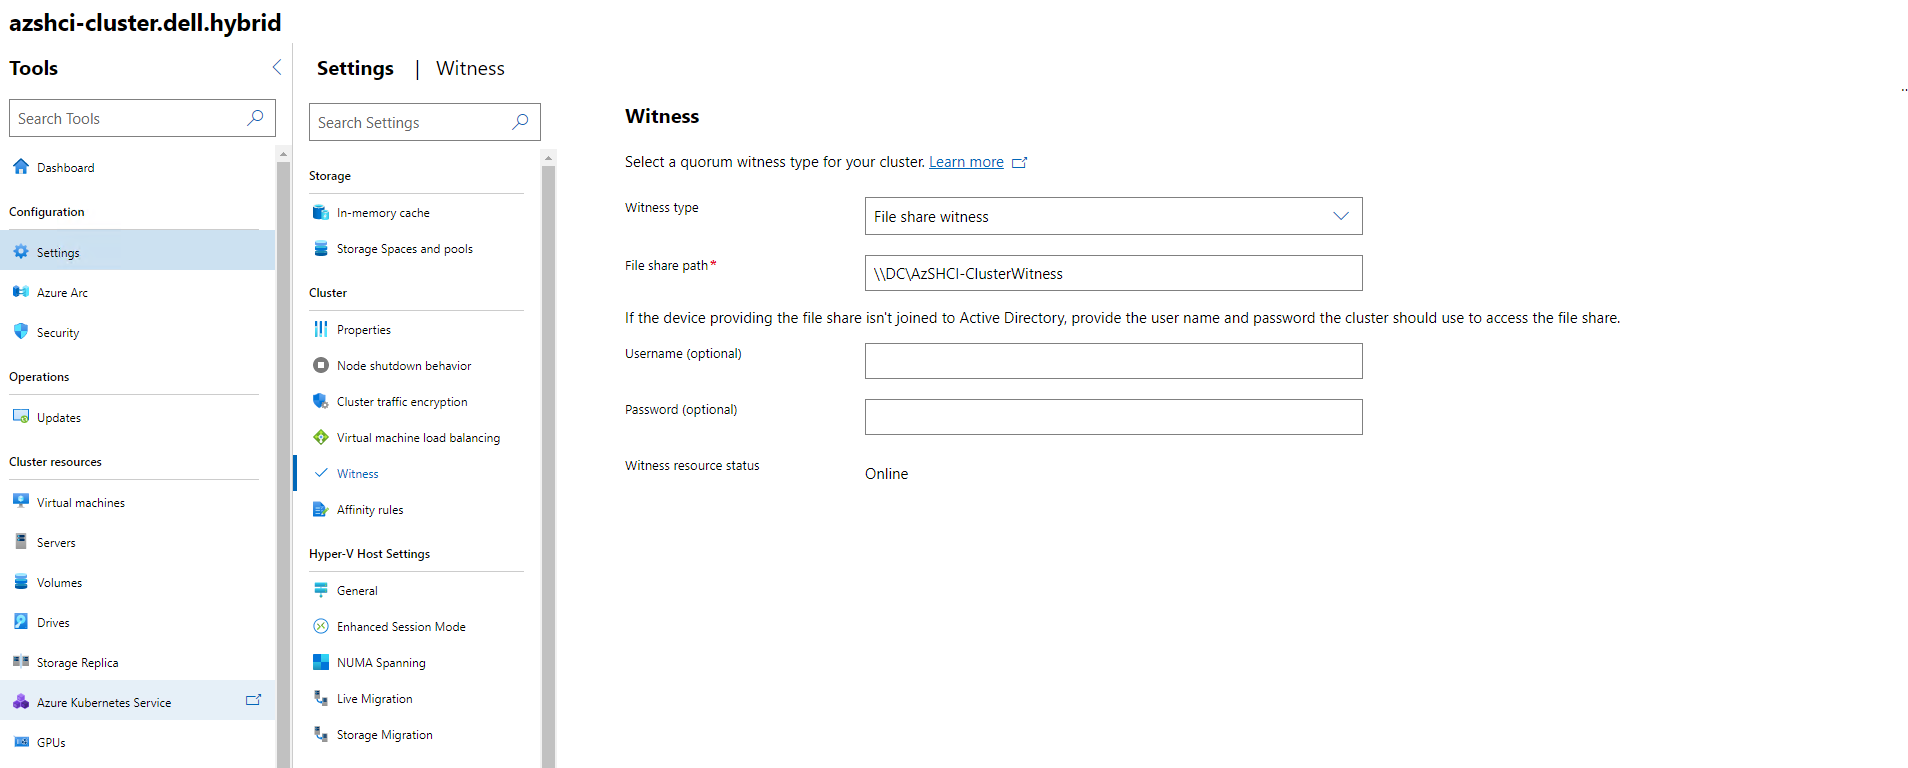Click the search magnifier in Search Settings
The image size is (1908, 768).
520,122
